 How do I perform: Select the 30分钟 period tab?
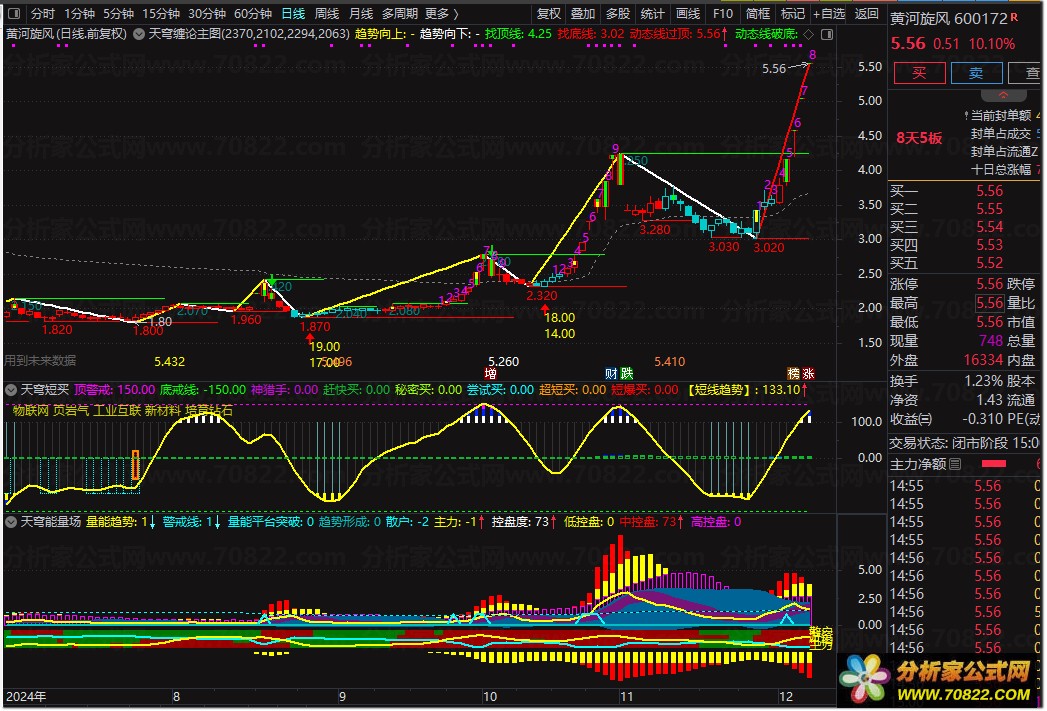tap(206, 13)
